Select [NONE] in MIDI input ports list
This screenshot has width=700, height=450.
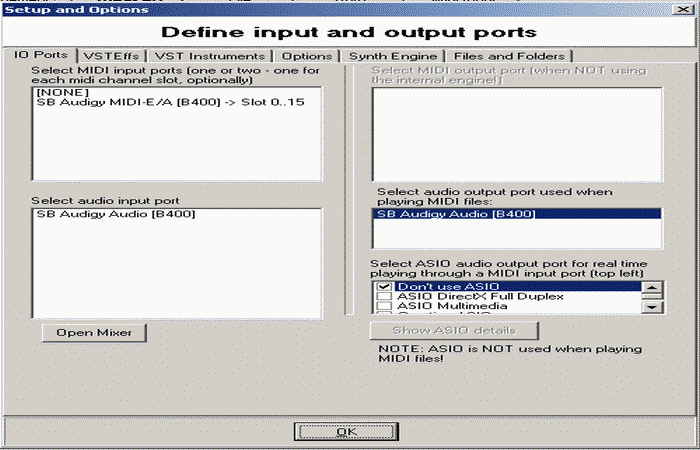(x=56, y=91)
